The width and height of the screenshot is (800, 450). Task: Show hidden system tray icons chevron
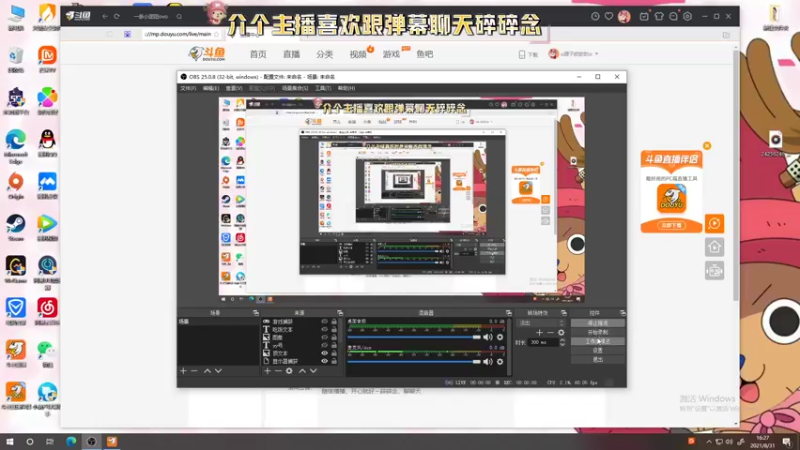(709, 442)
